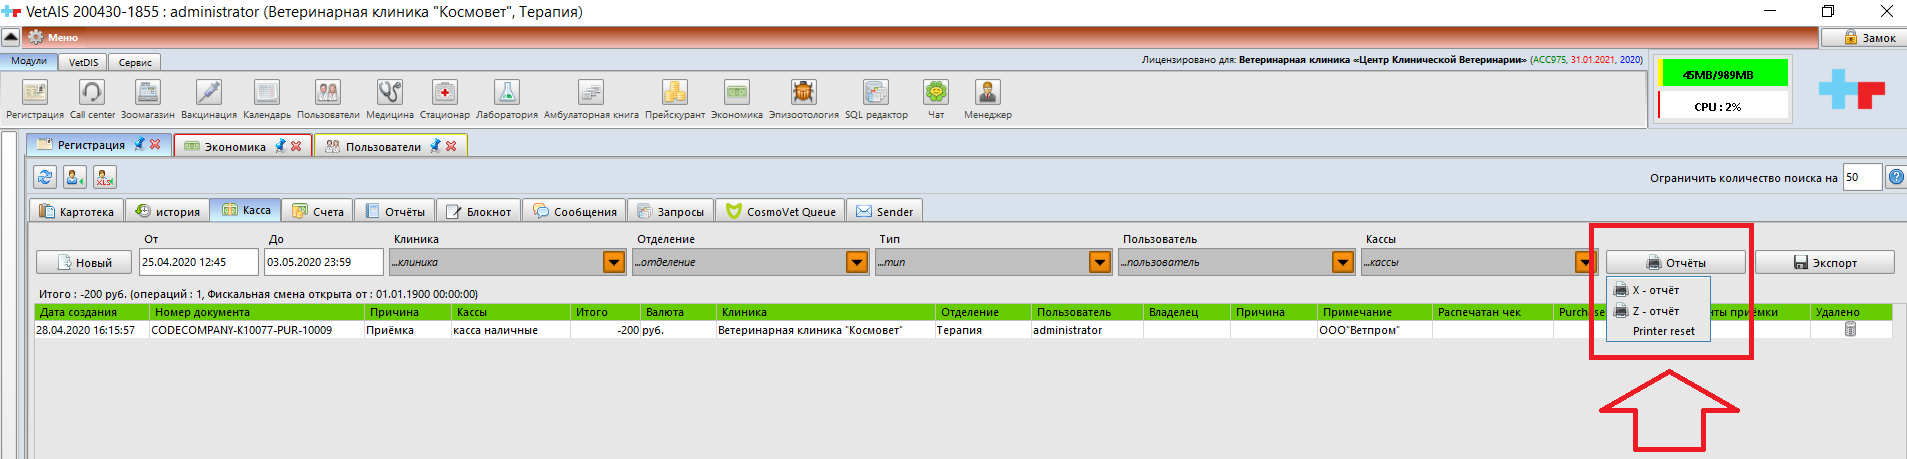Click the Амбулаторная книга icon
The height and width of the screenshot is (459, 1907).
(x=591, y=94)
